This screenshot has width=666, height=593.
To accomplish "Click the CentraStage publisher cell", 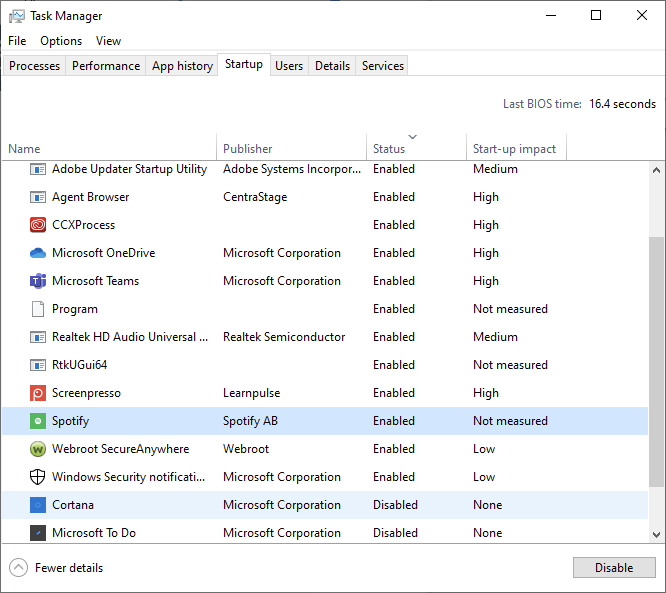I will point(255,197).
